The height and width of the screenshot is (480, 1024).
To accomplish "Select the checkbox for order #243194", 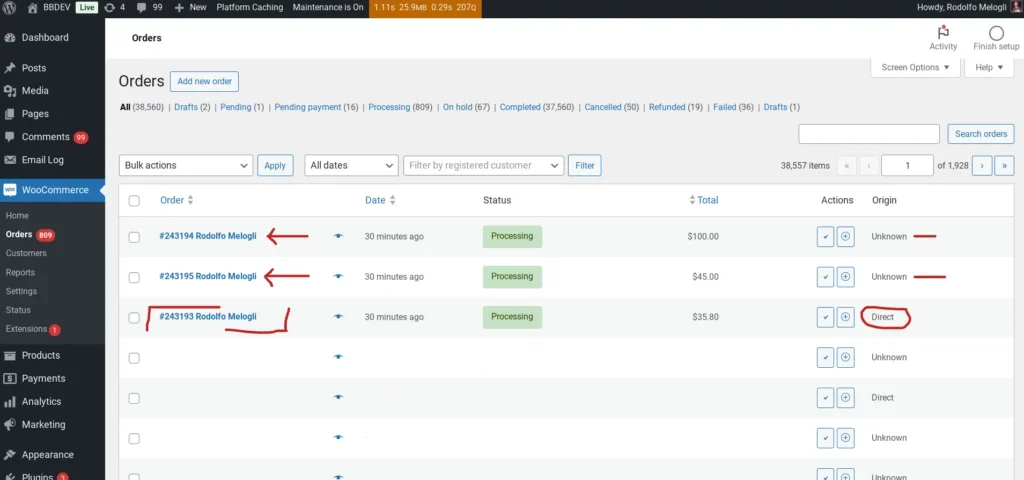I will click(x=134, y=237).
